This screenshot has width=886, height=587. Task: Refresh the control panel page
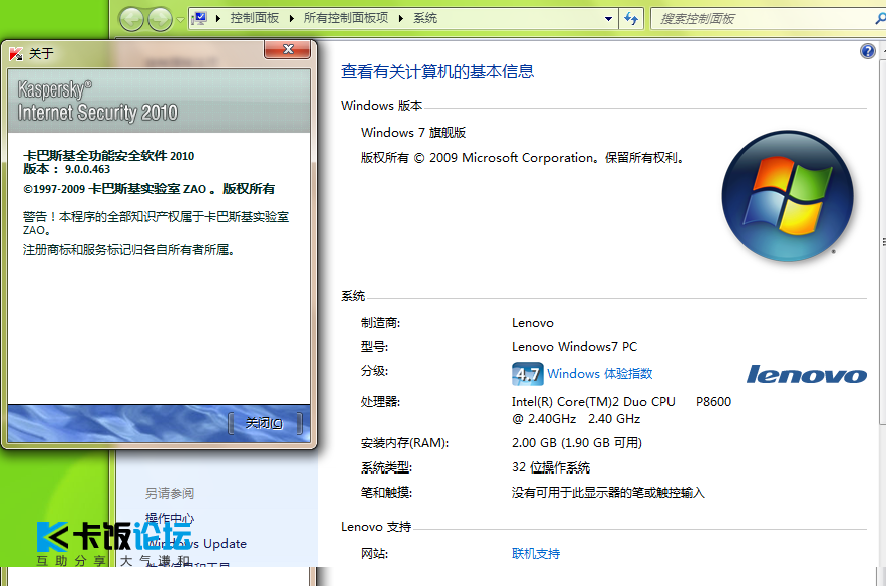[631, 19]
